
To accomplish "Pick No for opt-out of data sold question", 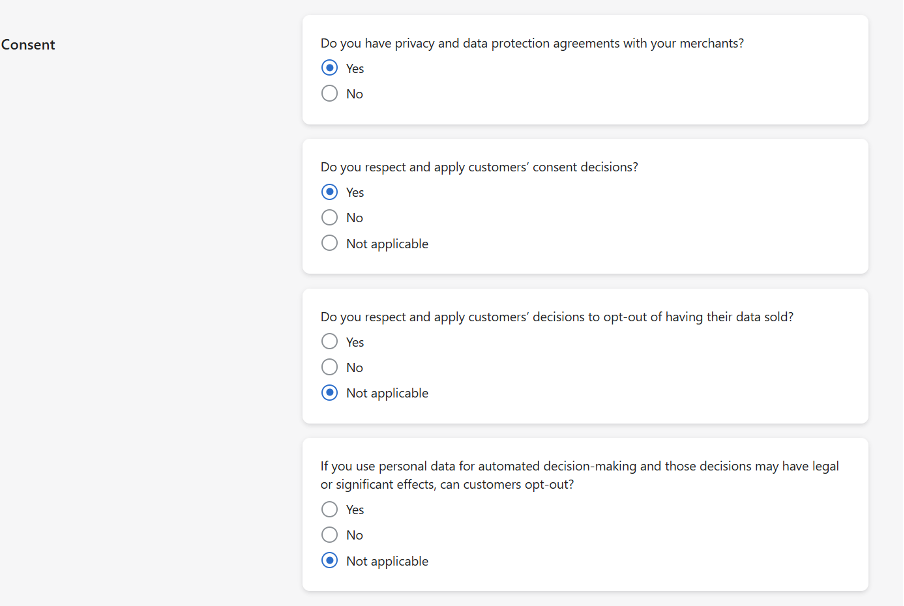I will (330, 368).
